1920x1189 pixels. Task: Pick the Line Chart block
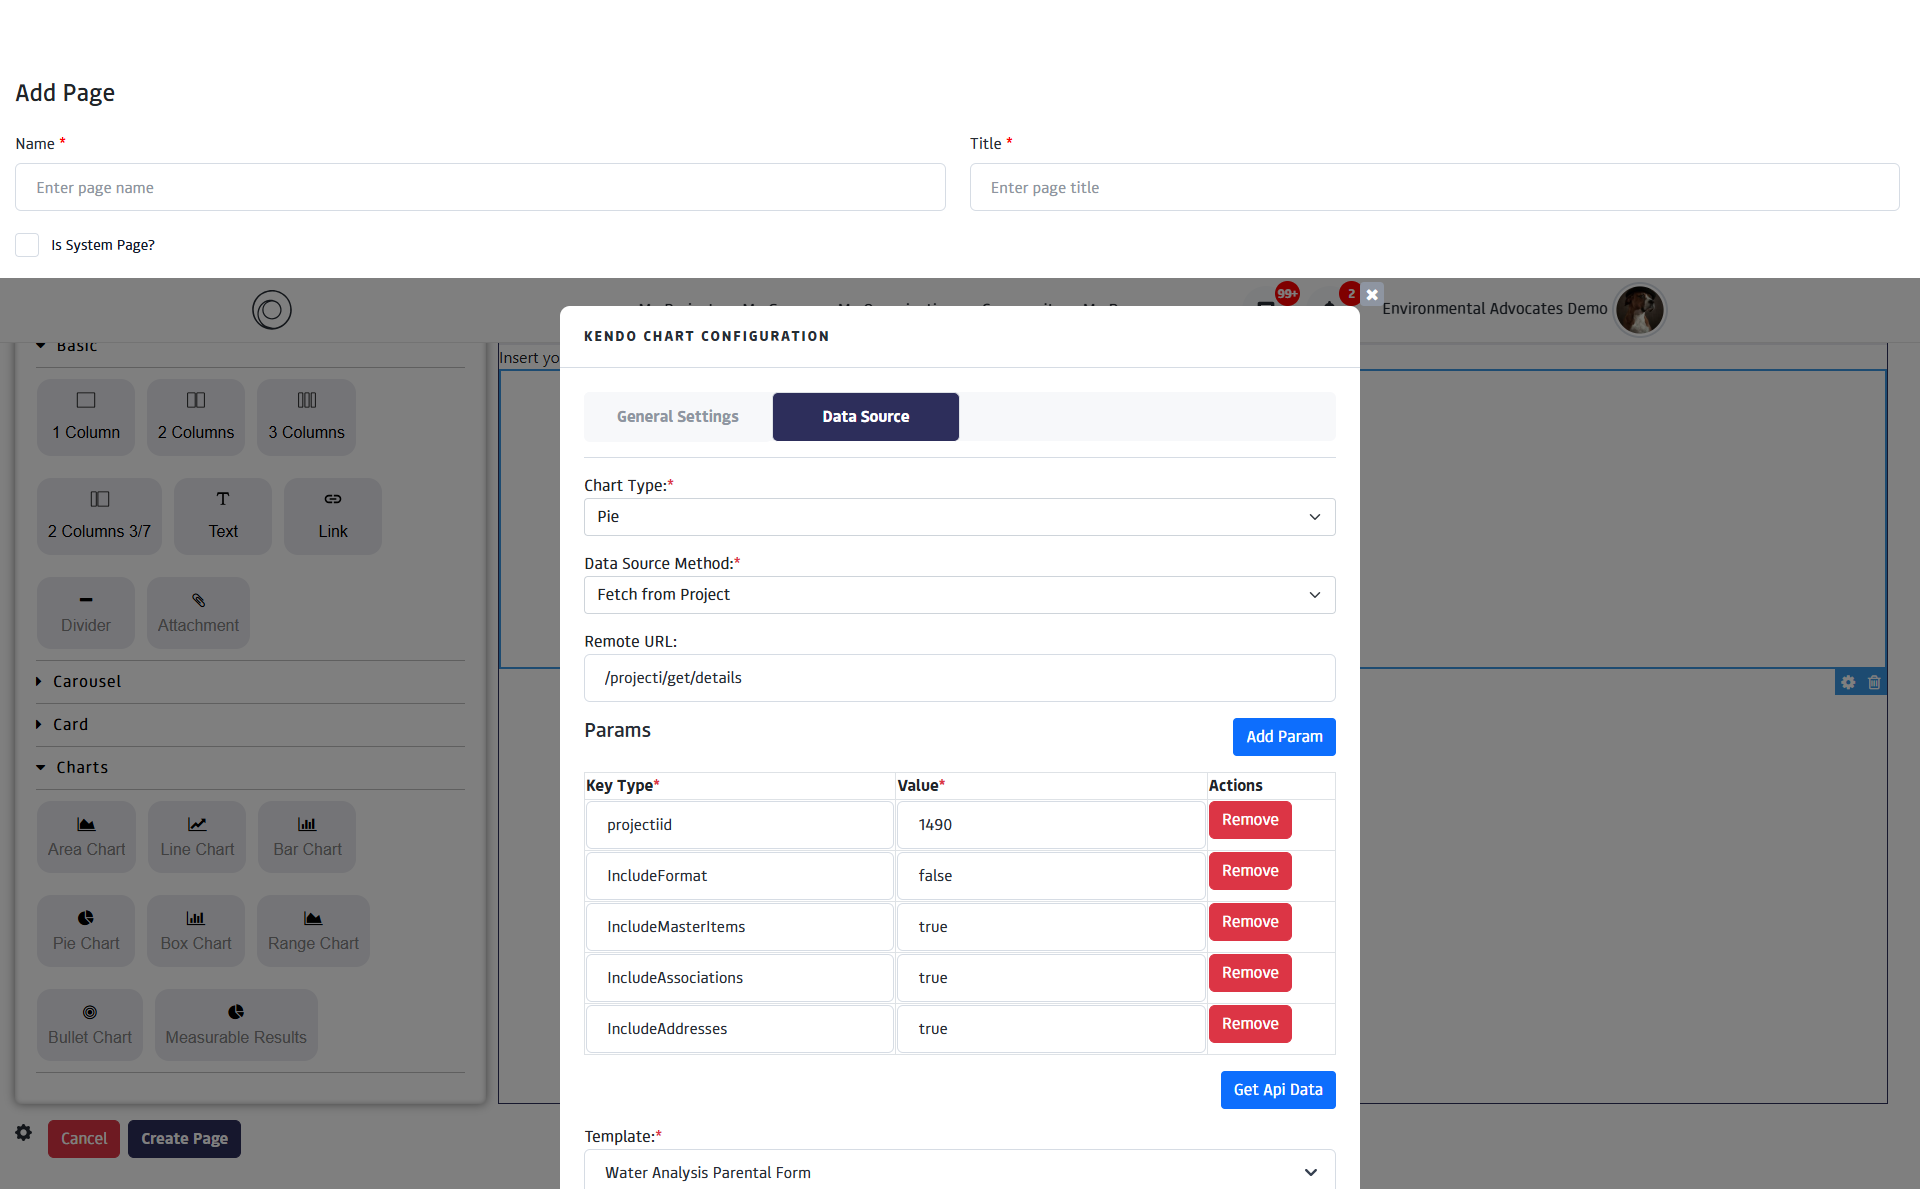(x=197, y=836)
